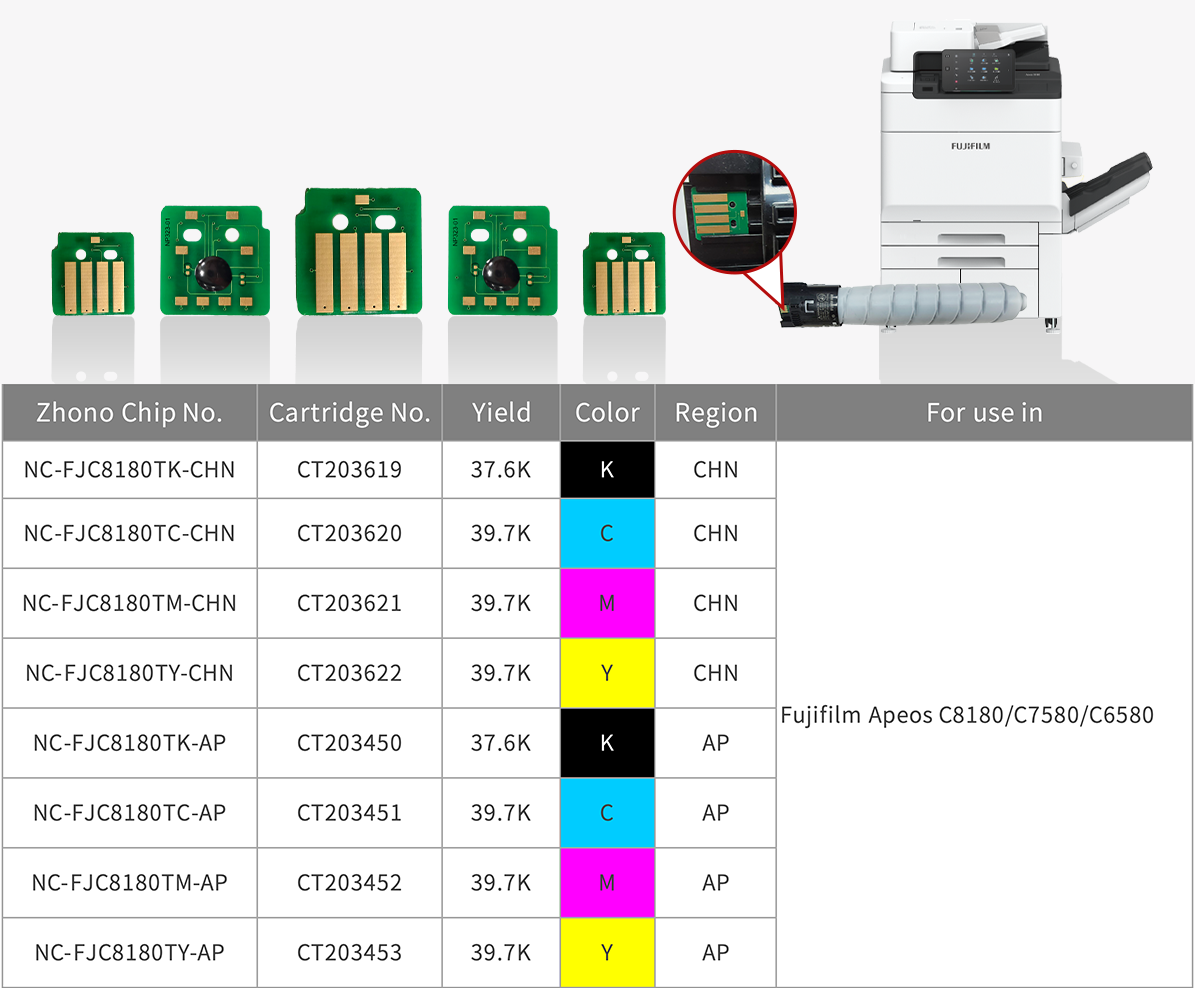Select the cyan C swatch in the CT203620 row
The image size is (1195, 988).
coord(607,533)
